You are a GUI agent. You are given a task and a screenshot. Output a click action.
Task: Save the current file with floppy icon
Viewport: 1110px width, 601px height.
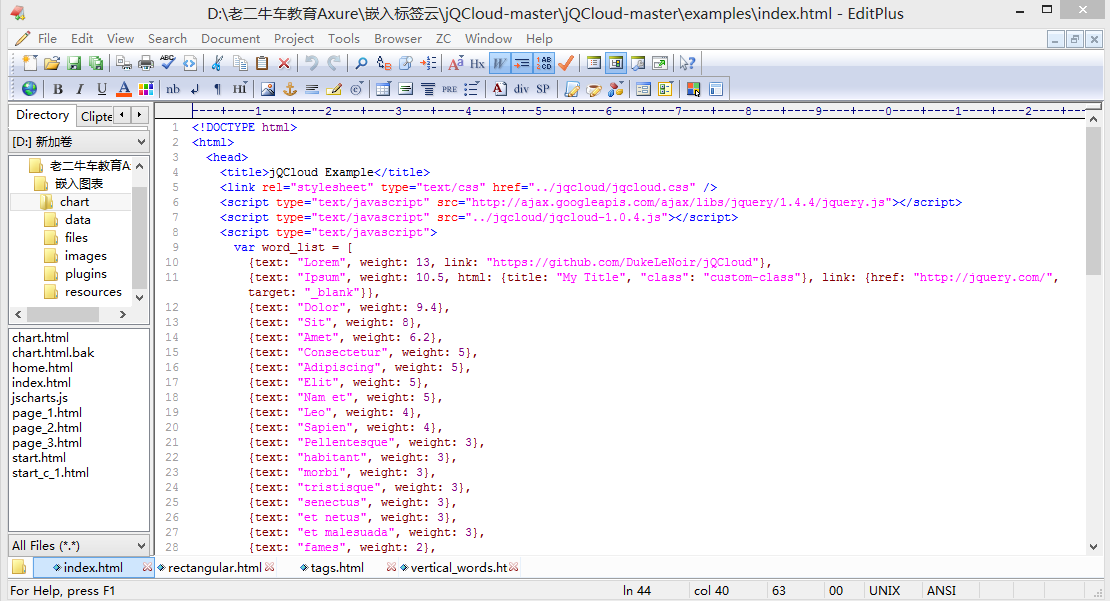pos(74,63)
